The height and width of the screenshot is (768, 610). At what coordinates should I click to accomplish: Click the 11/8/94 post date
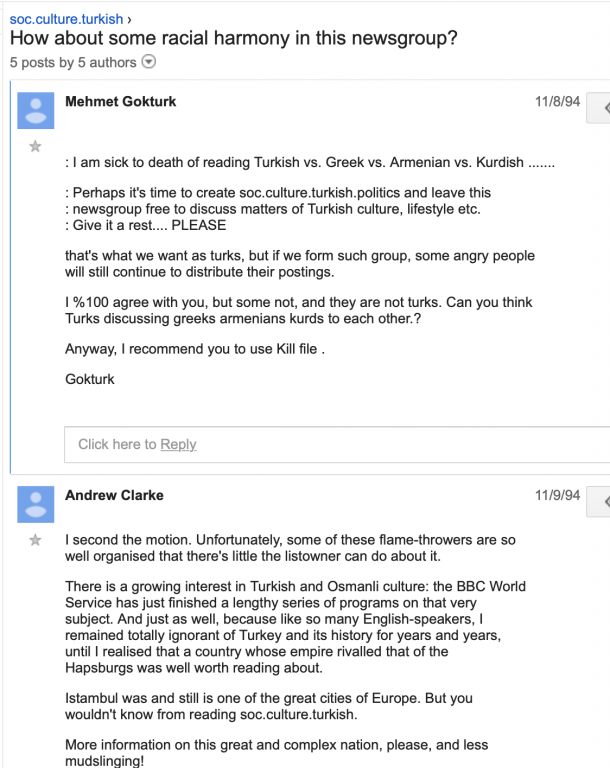[x=558, y=101]
